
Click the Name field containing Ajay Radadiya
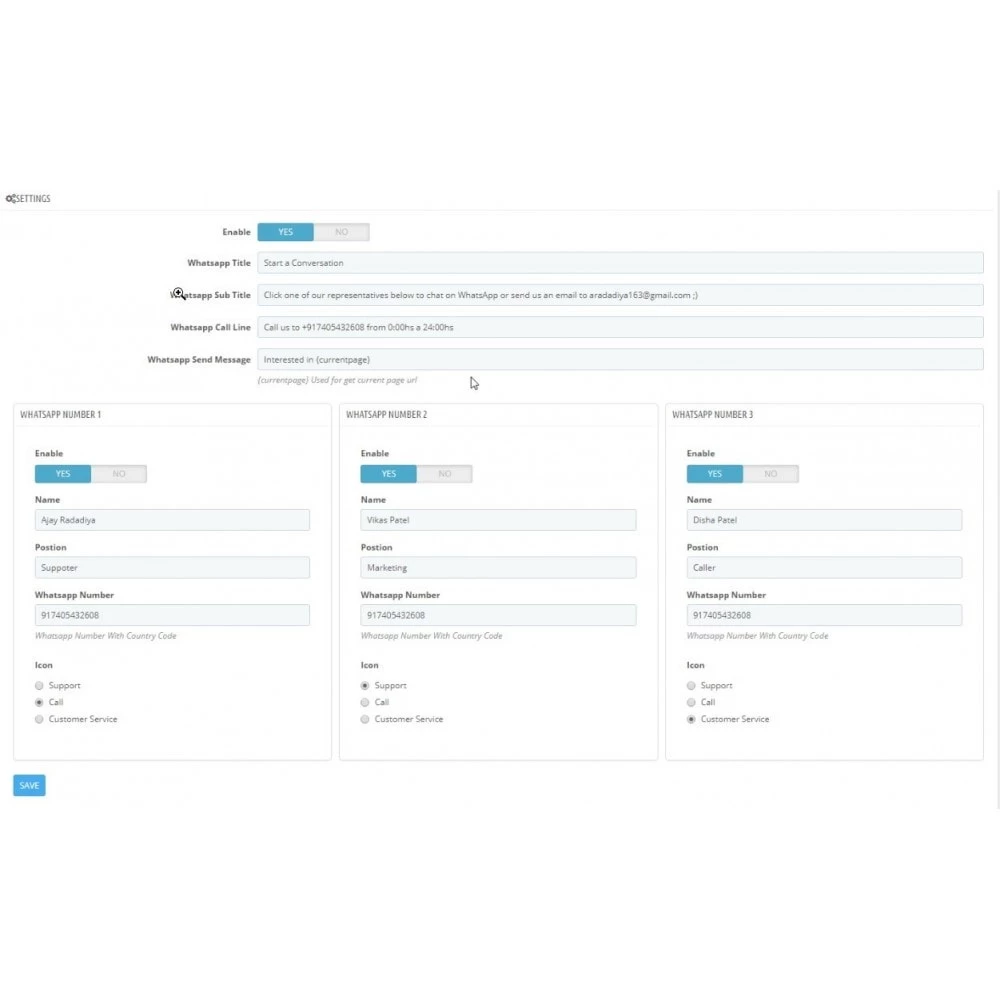tap(172, 520)
